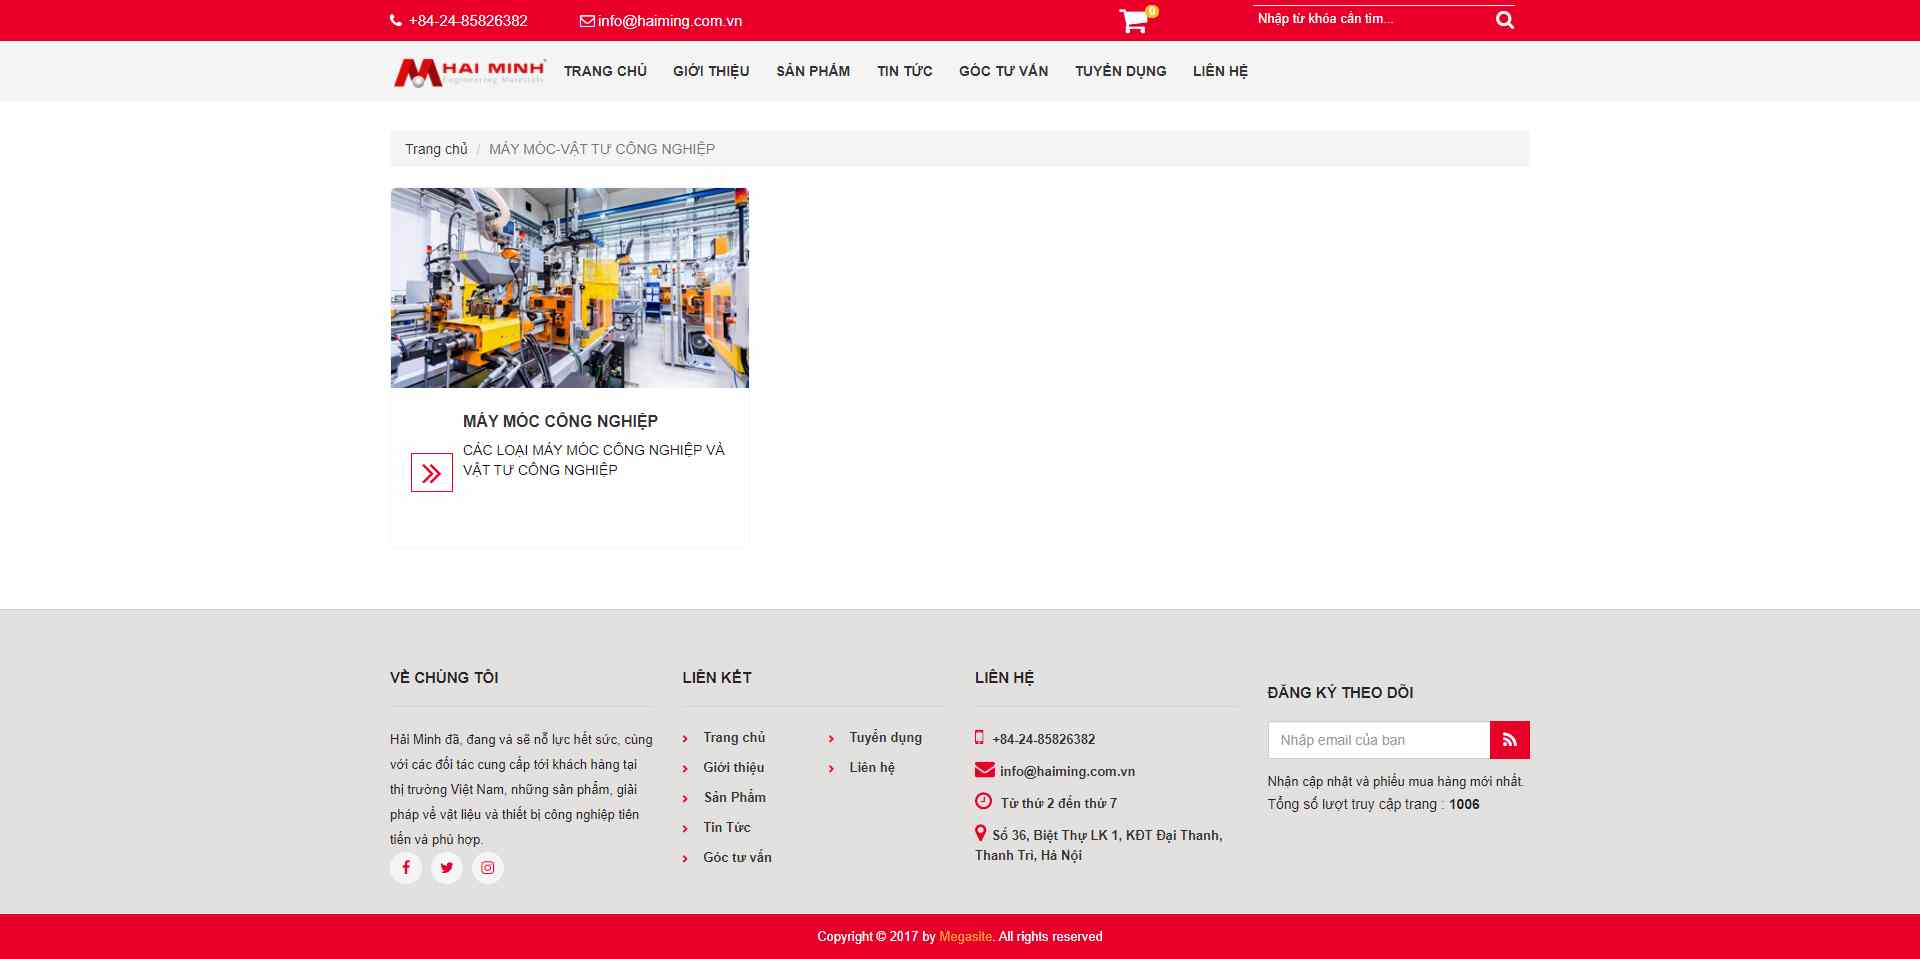Click footer email info@haiming.com.vn
This screenshot has height=959, width=1920.
[1067, 771]
